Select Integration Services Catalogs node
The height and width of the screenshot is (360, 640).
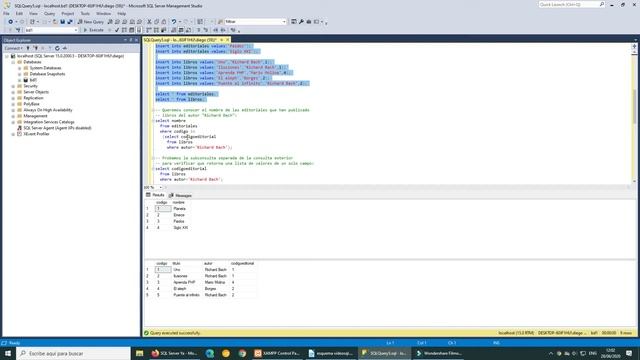[x=49, y=122]
